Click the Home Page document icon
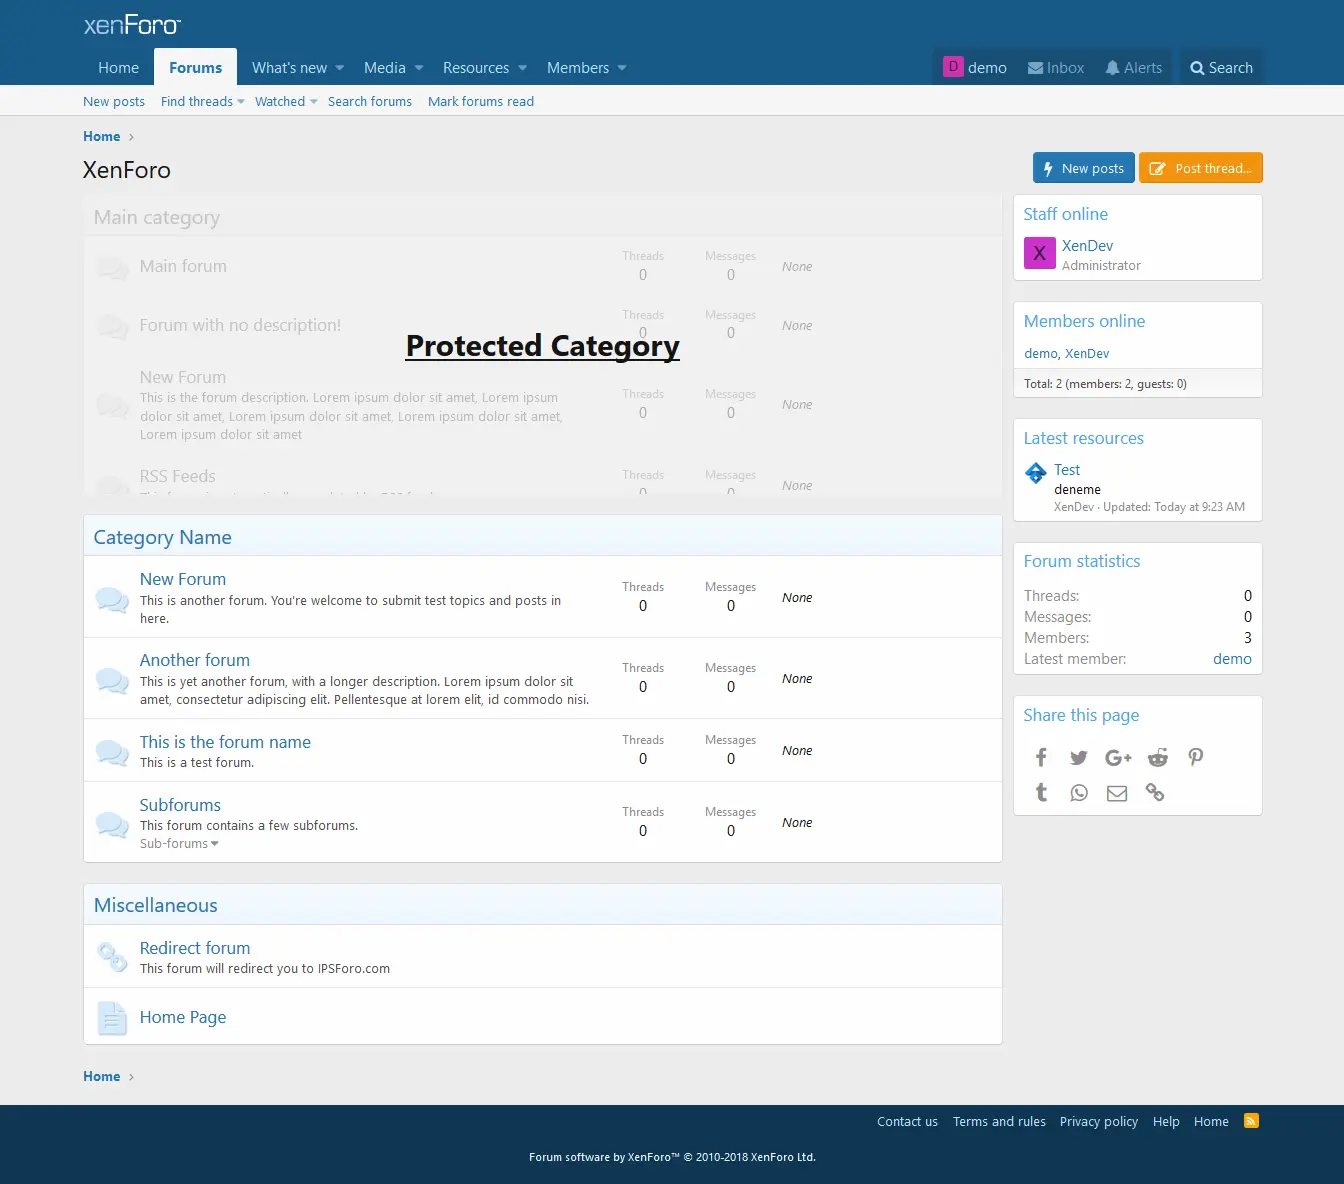The height and width of the screenshot is (1184, 1344). pyautogui.click(x=112, y=1017)
